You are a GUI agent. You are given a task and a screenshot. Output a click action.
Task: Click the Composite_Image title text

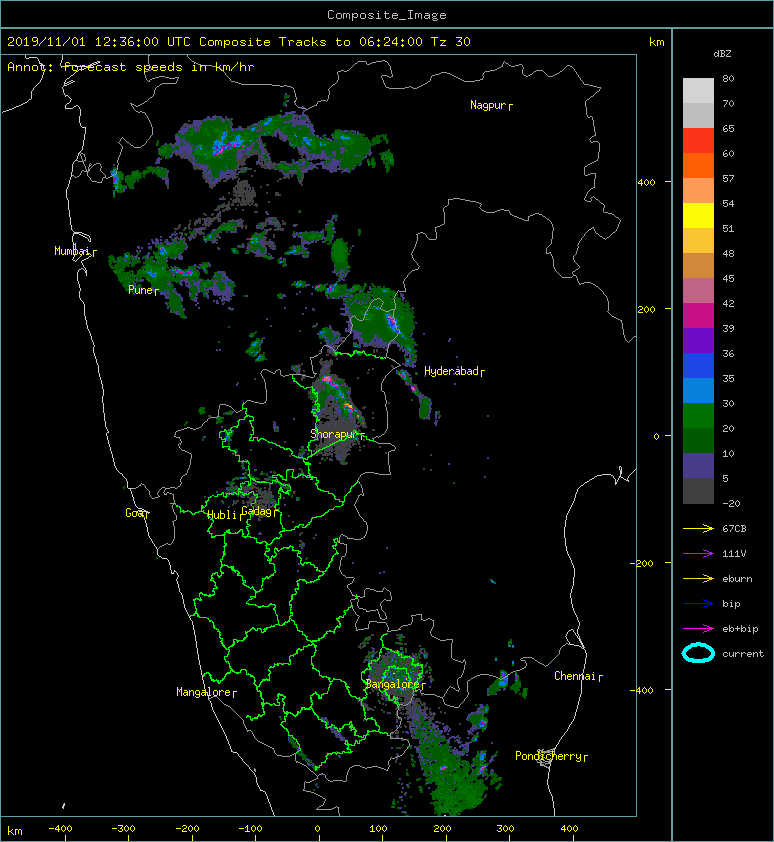coord(387,15)
